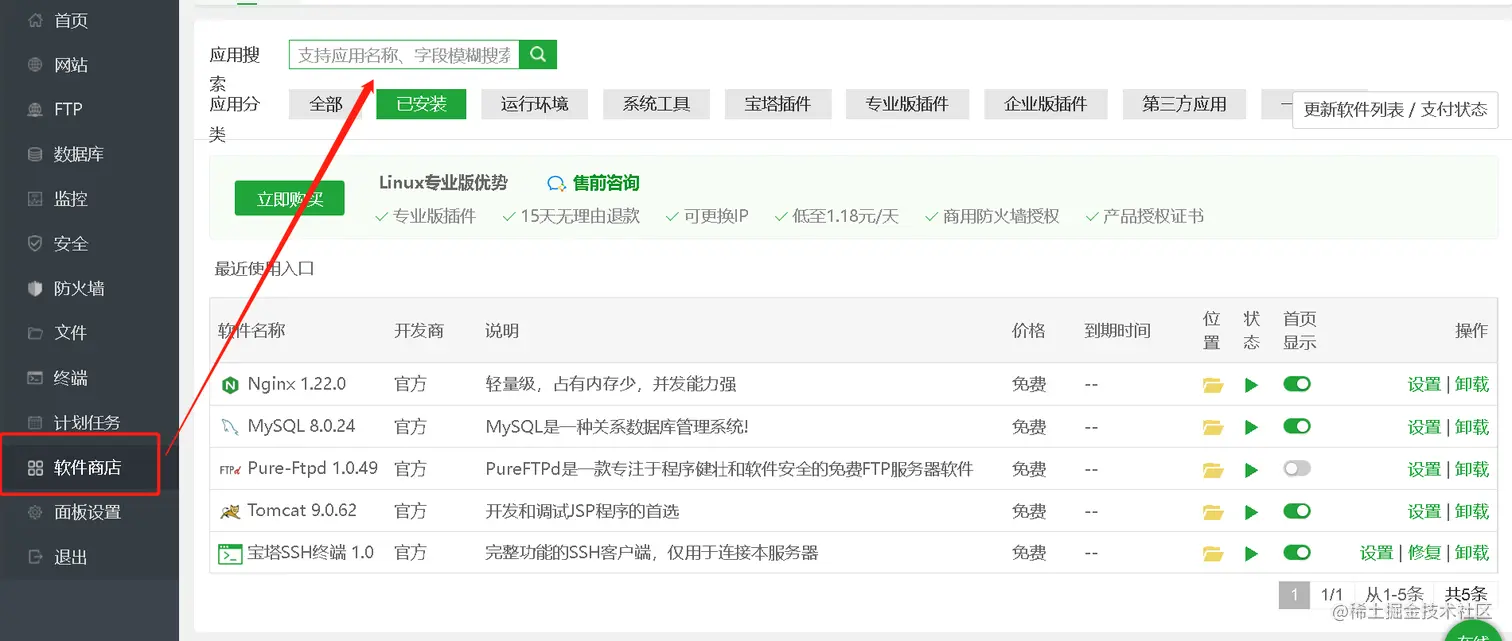
Task: Disable MySQL homepage display toggle
Action: [x=1296, y=426]
